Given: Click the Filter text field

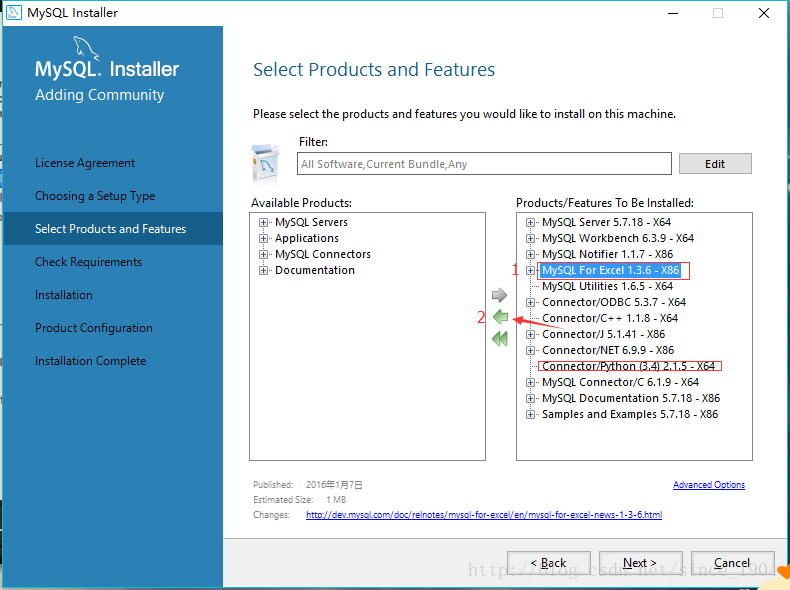Looking at the screenshot, I should pyautogui.click(x=485, y=164).
